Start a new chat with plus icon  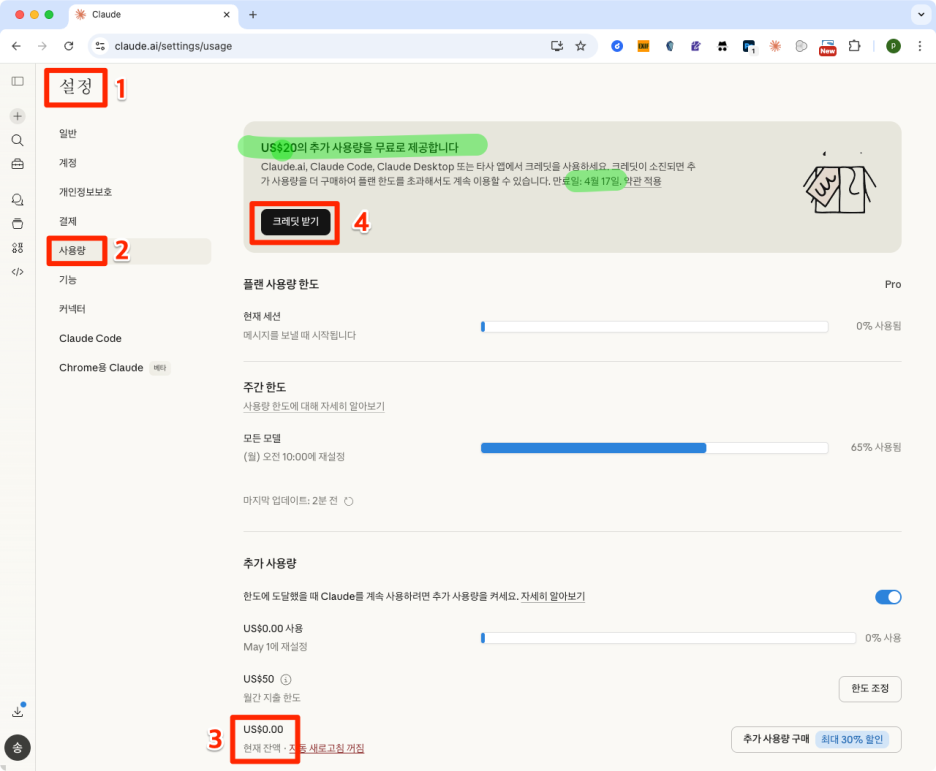[x=17, y=116]
